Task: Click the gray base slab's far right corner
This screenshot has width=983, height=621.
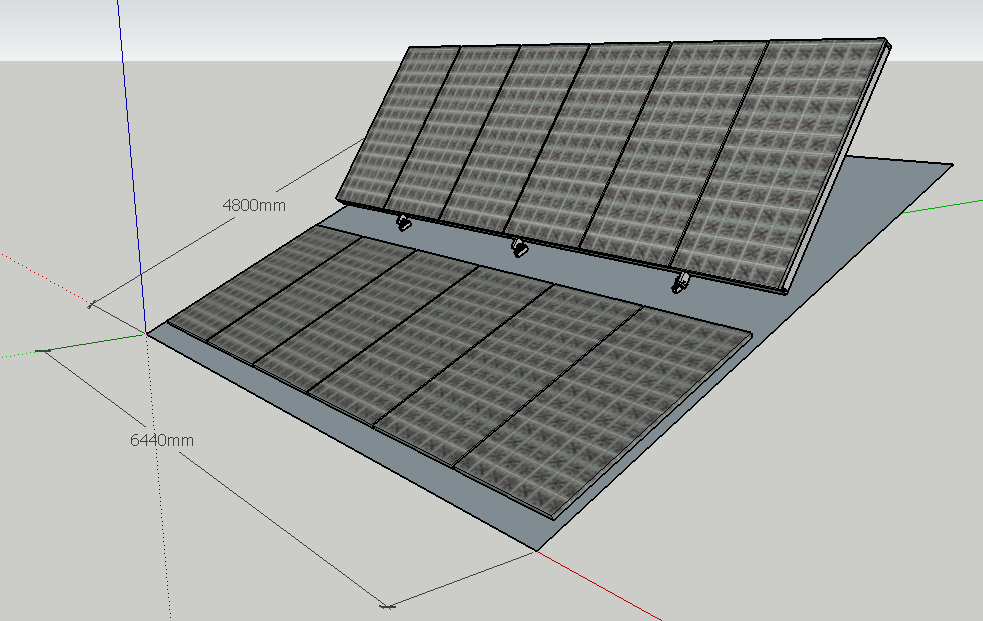Action: click(x=950, y=164)
